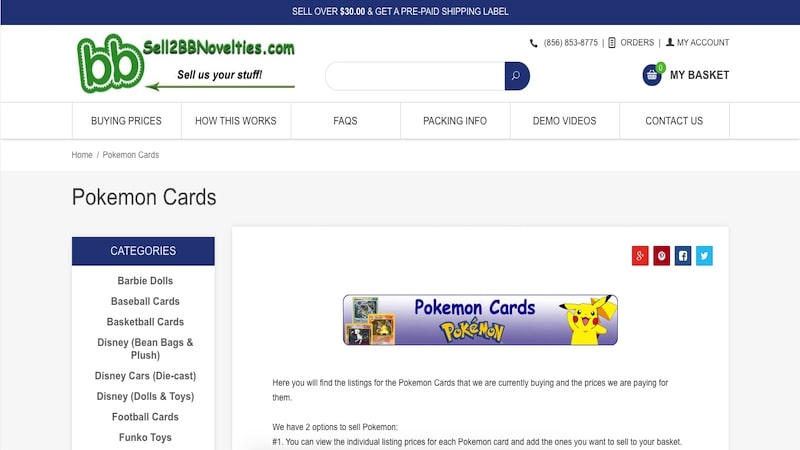
Task: Click the pre-paid shipping label announcement banner
Action: coord(400,11)
